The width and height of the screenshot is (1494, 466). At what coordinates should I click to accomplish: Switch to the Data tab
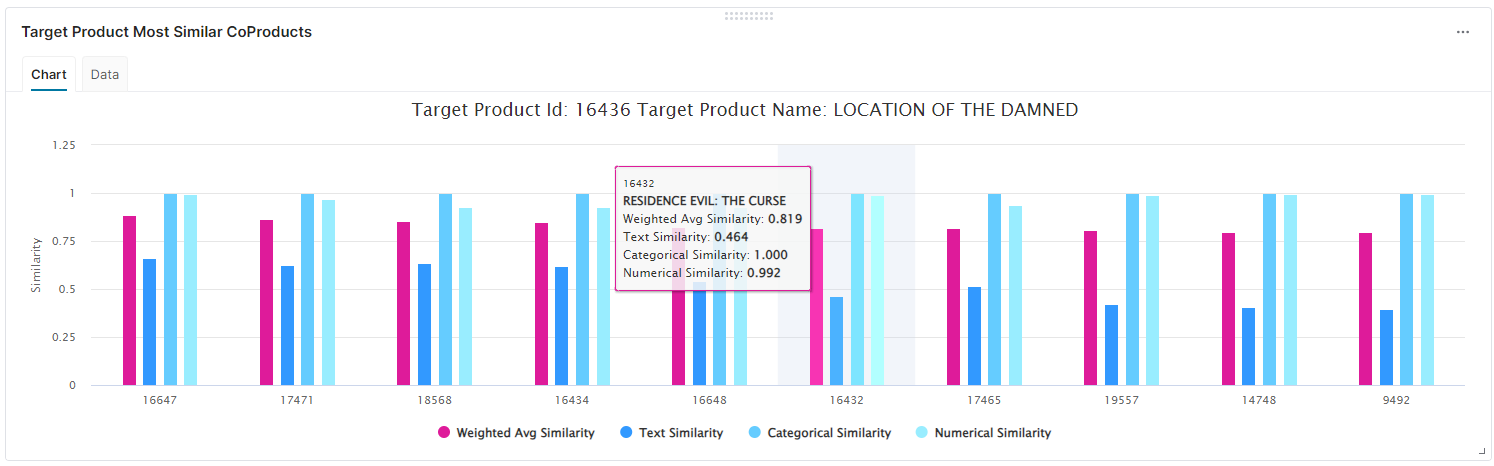coord(104,75)
